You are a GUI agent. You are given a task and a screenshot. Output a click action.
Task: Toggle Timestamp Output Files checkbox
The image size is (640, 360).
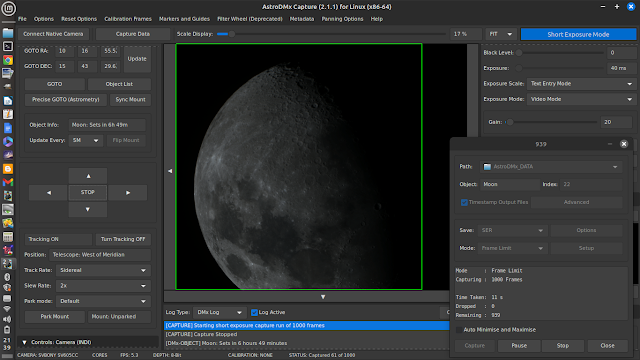[464, 202]
